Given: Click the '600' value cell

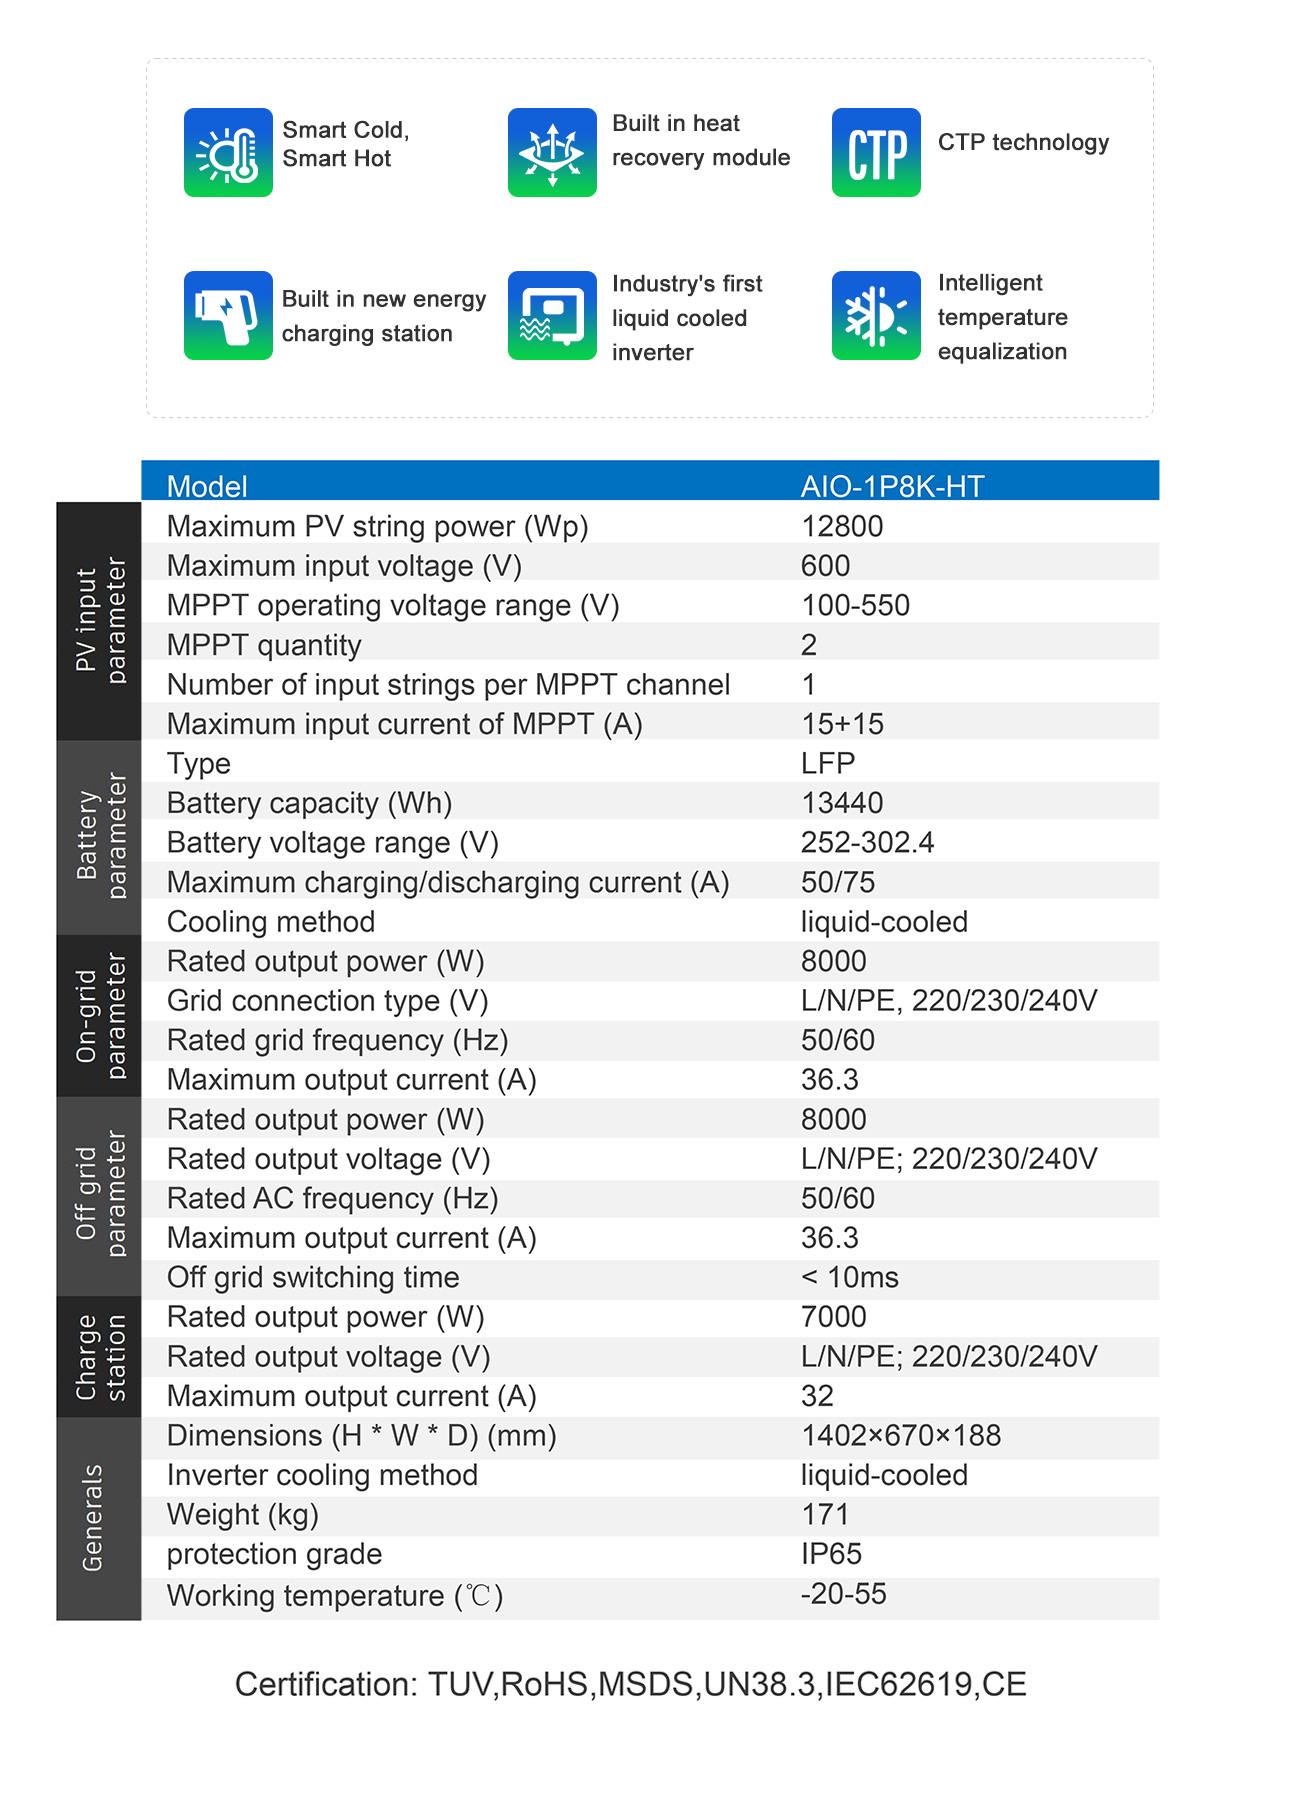Looking at the screenshot, I should pyautogui.click(x=826, y=566).
